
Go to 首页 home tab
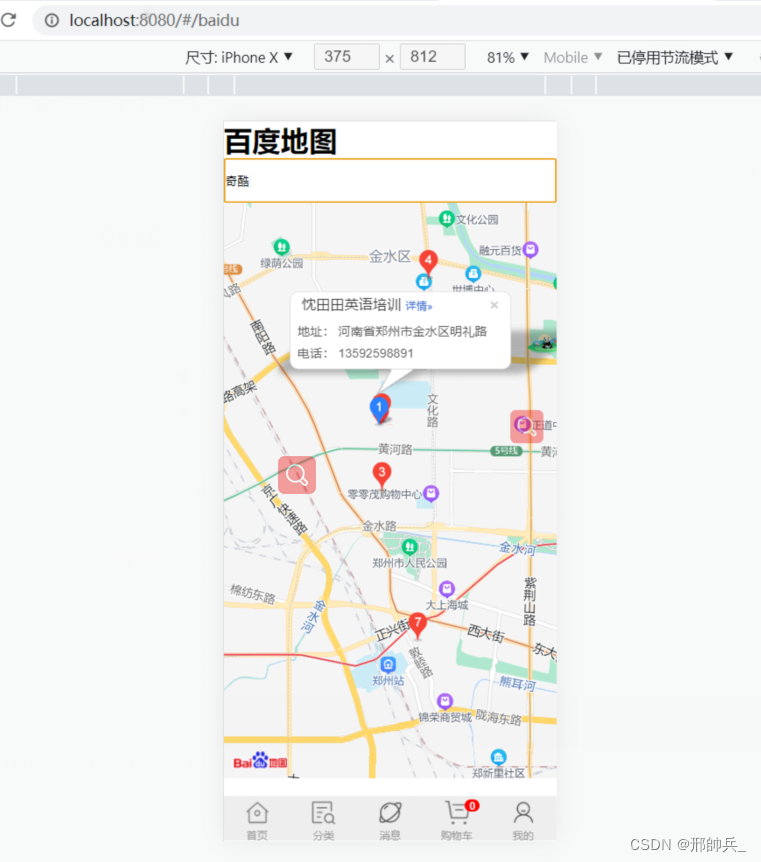click(257, 821)
